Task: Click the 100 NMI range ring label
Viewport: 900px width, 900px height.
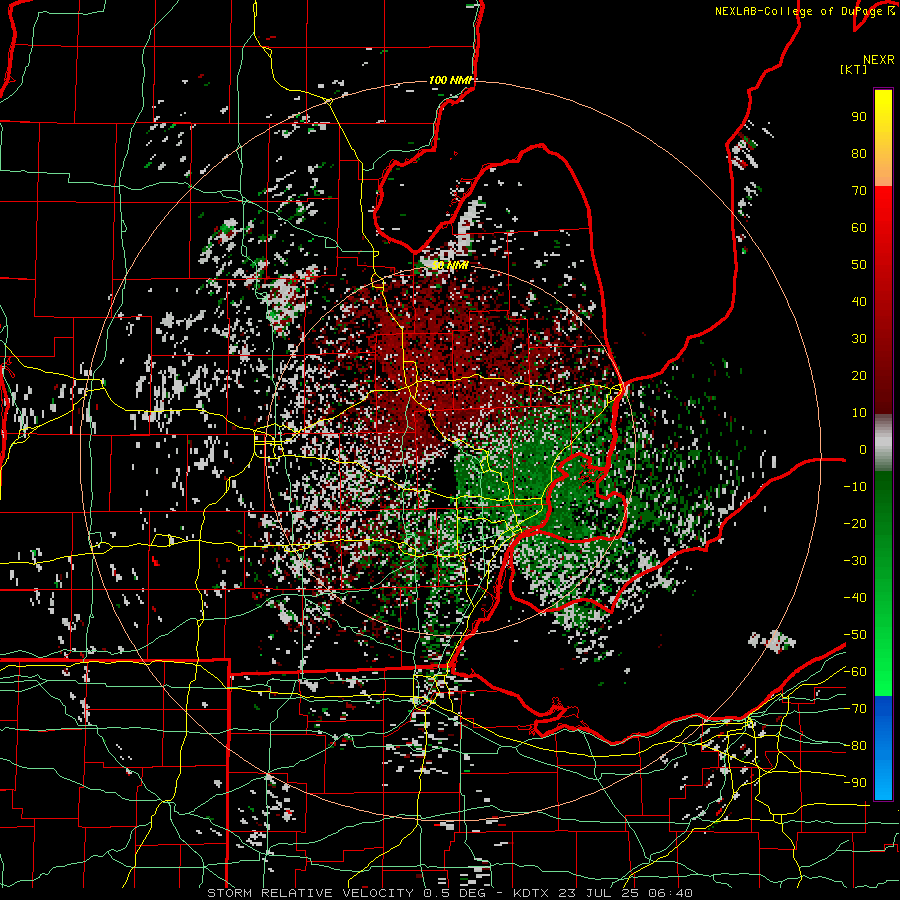Action: pos(451,80)
